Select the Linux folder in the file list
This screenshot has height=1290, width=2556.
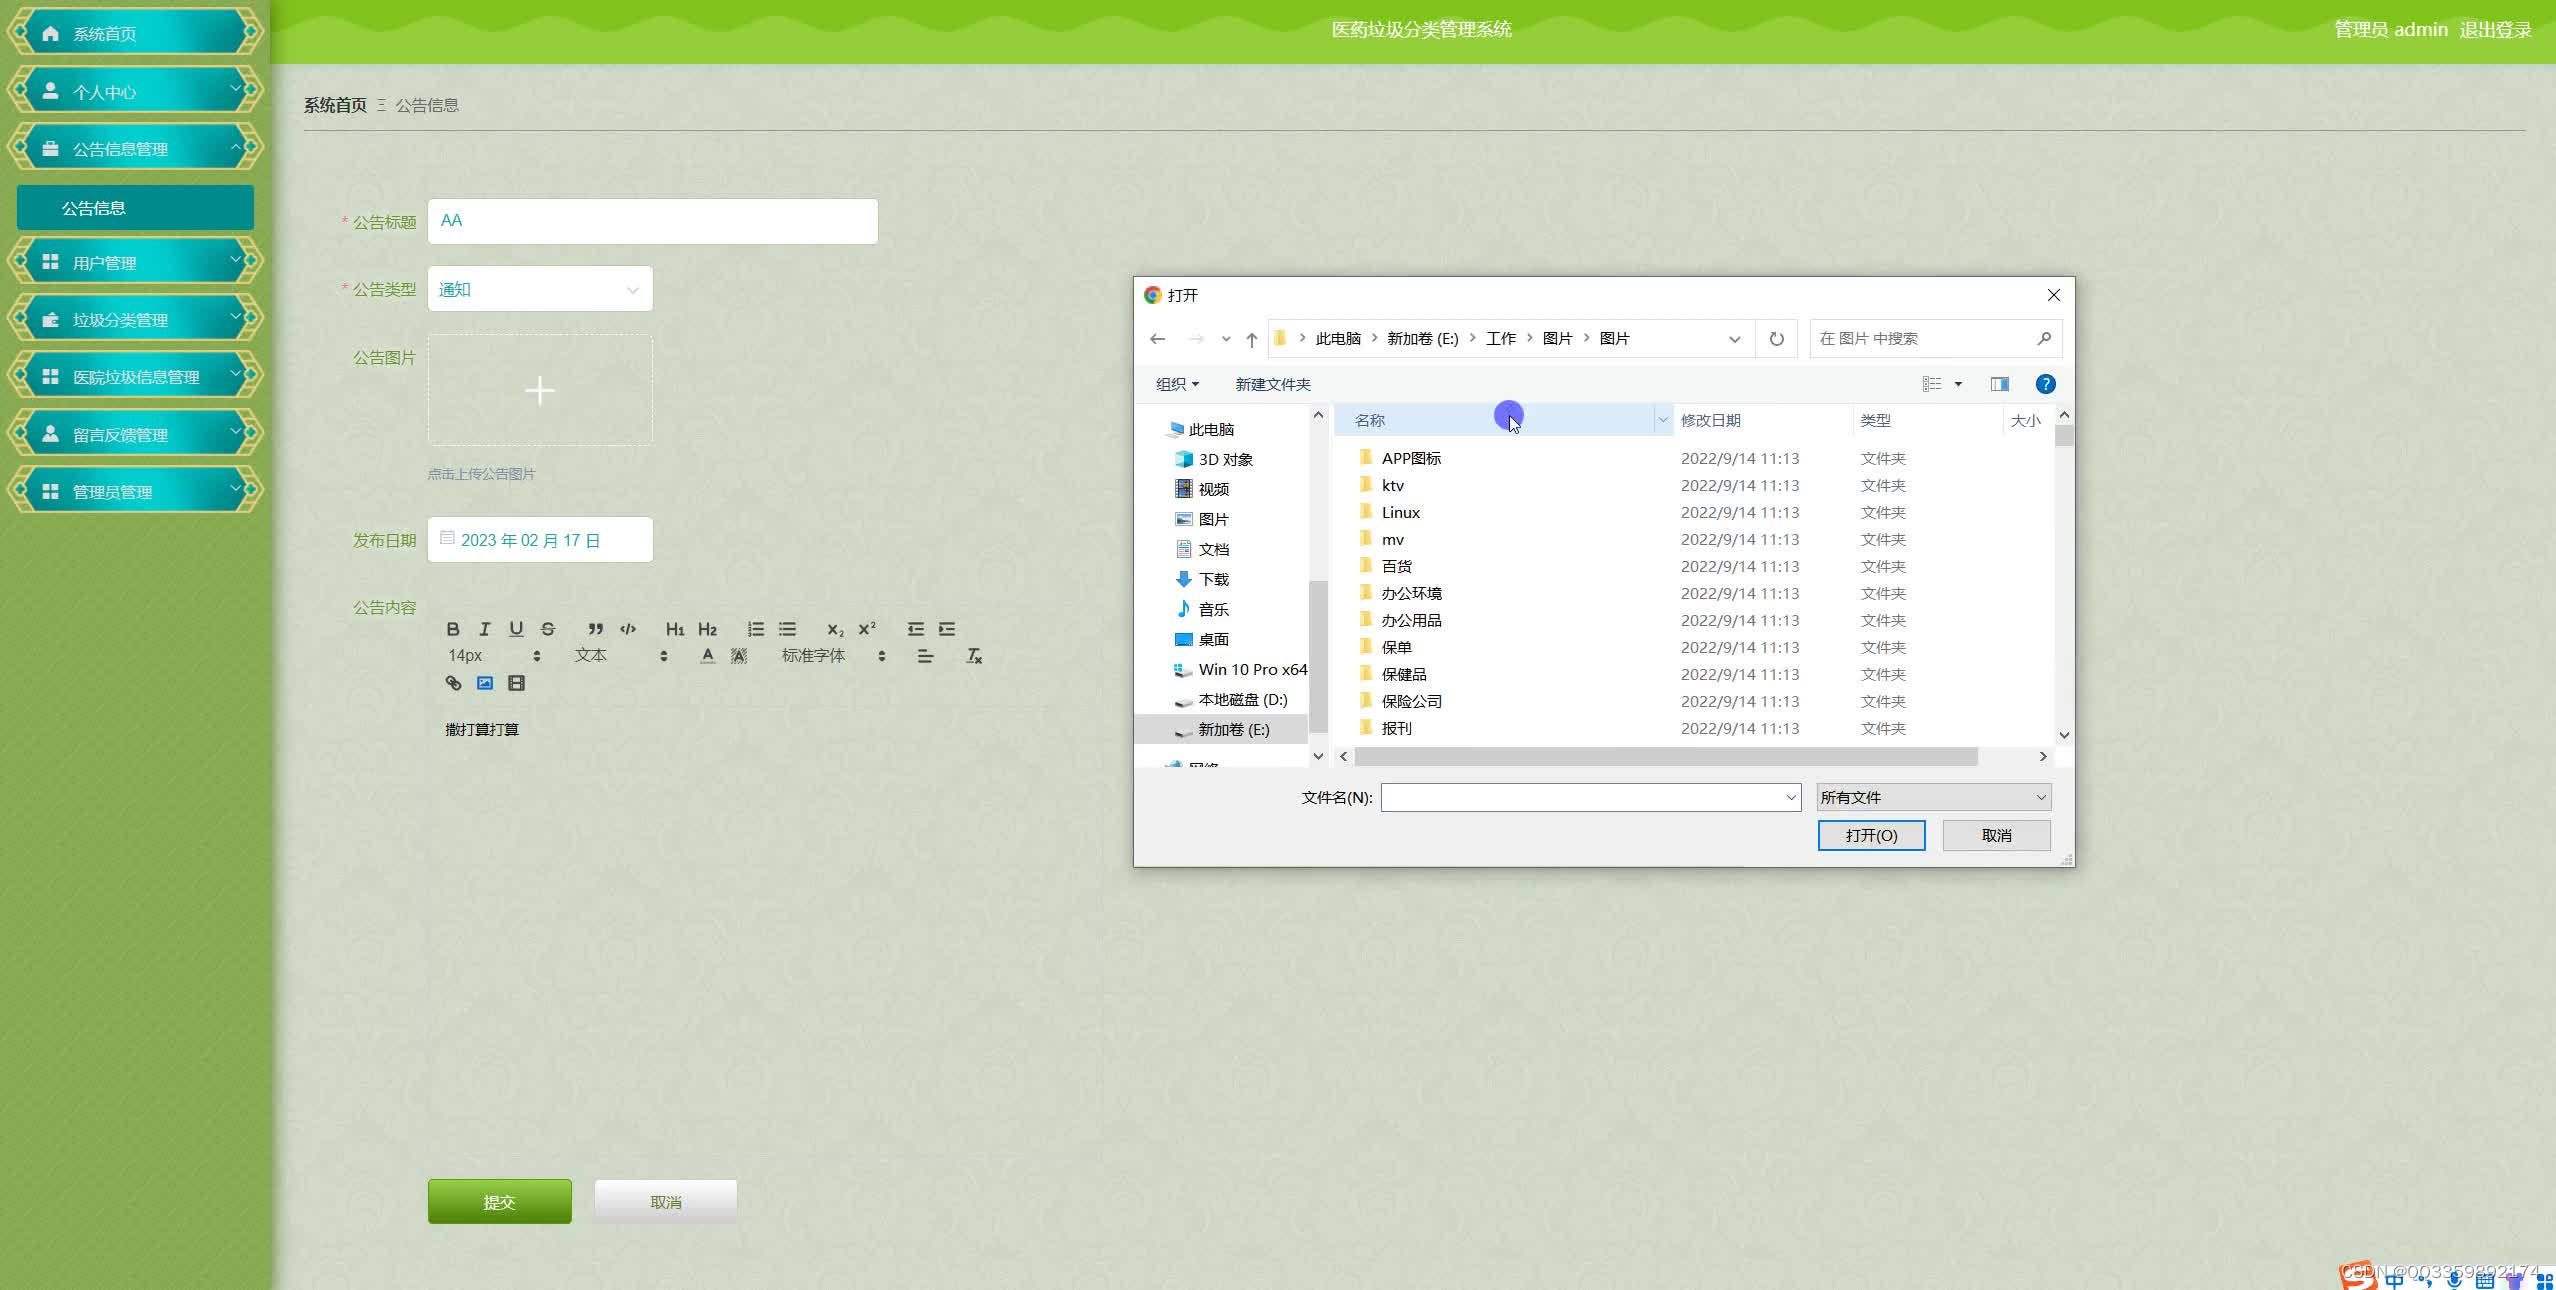(x=1400, y=512)
